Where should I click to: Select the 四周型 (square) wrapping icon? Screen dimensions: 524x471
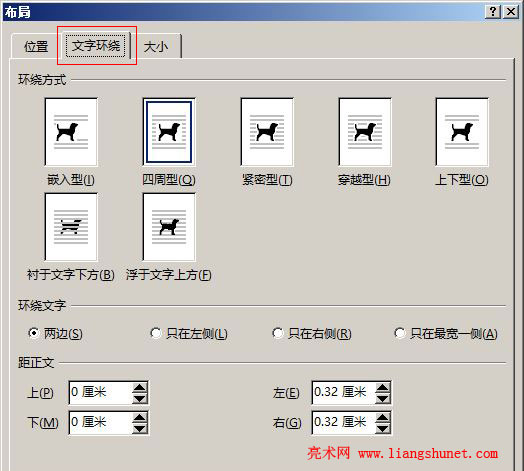tap(169, 132)
